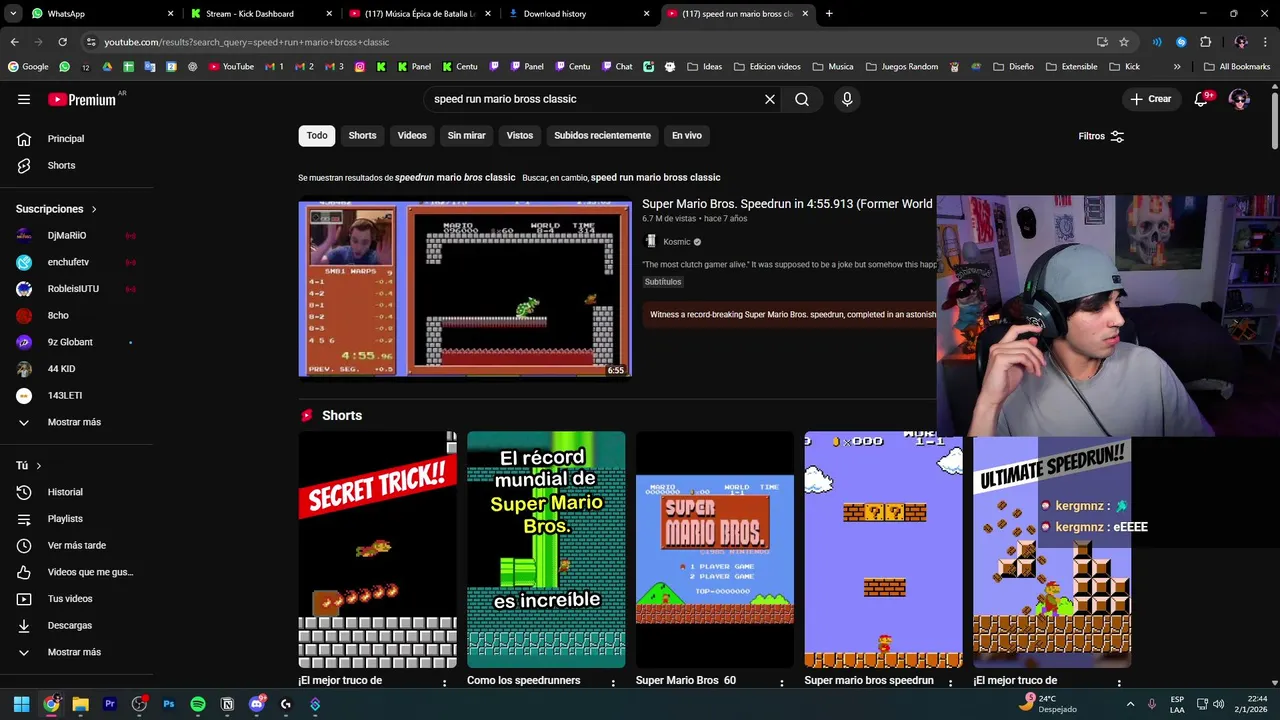Open the YouTube hamburger guide menu
This screenshot has width=1280, height=720.
24,99
